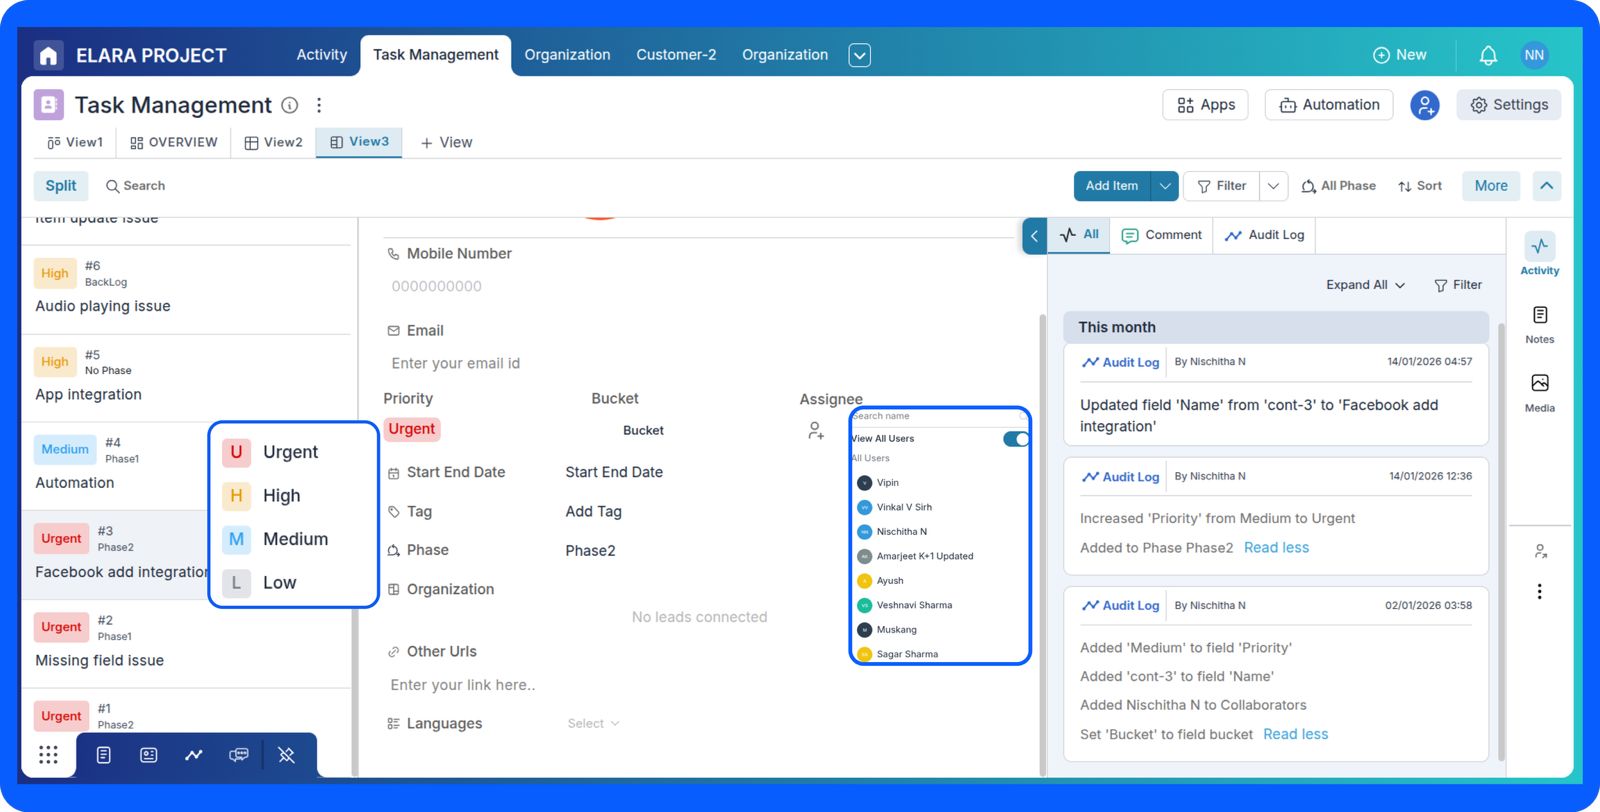Open the nine-dot app grid launcher
1600x812 pixels.
pos(48,755)
